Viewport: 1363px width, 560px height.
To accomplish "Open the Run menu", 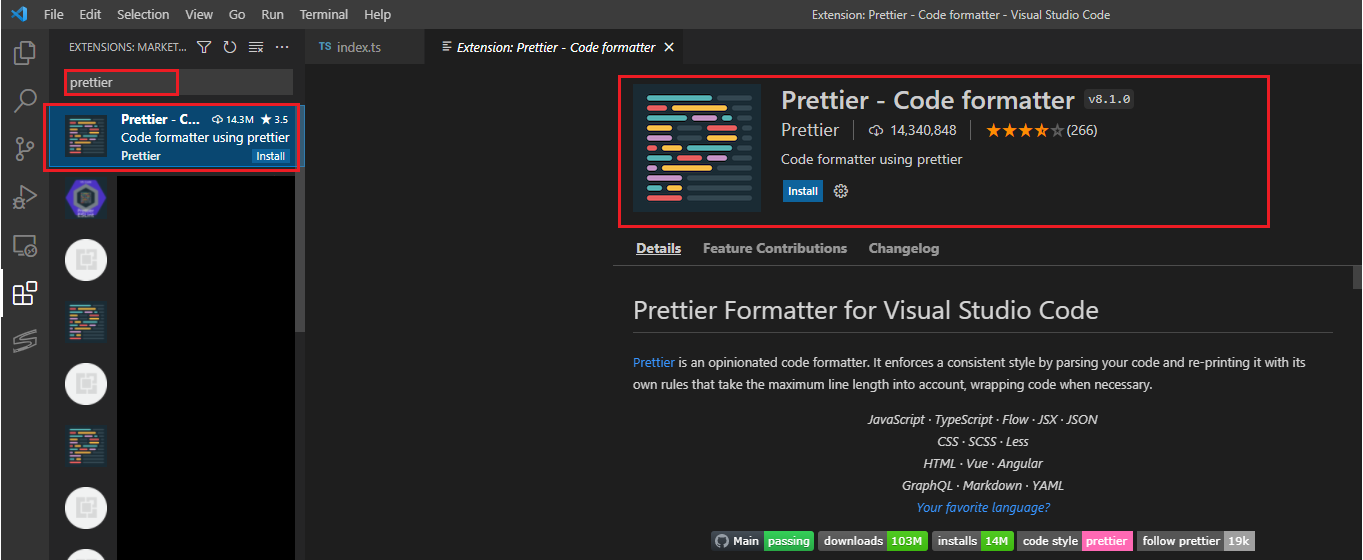I will pyautogui.click(x=272, y=15).
